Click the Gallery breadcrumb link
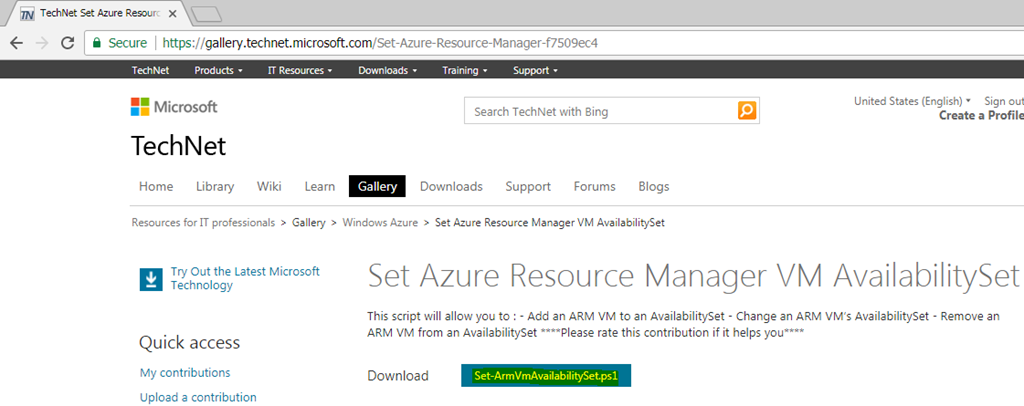Image resolution: width=1024 pixels, height=406 pixels. click(x=309, y=223)
